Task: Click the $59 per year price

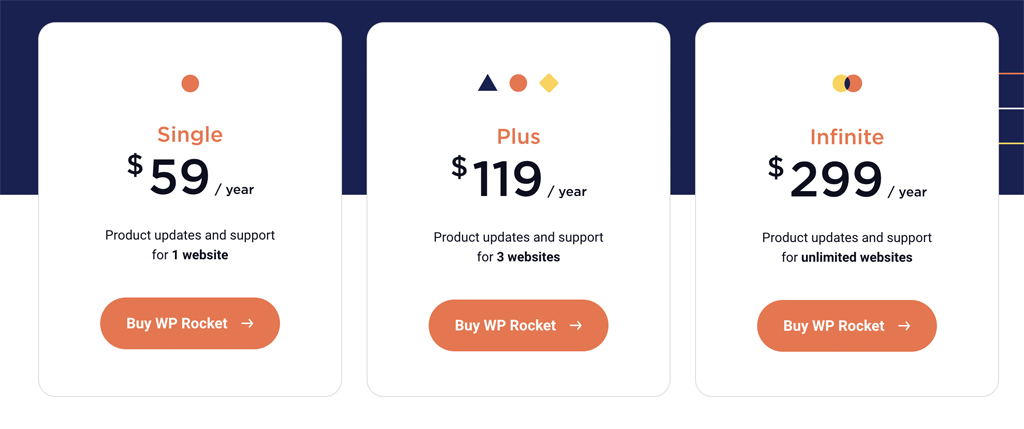Action: 190,176
